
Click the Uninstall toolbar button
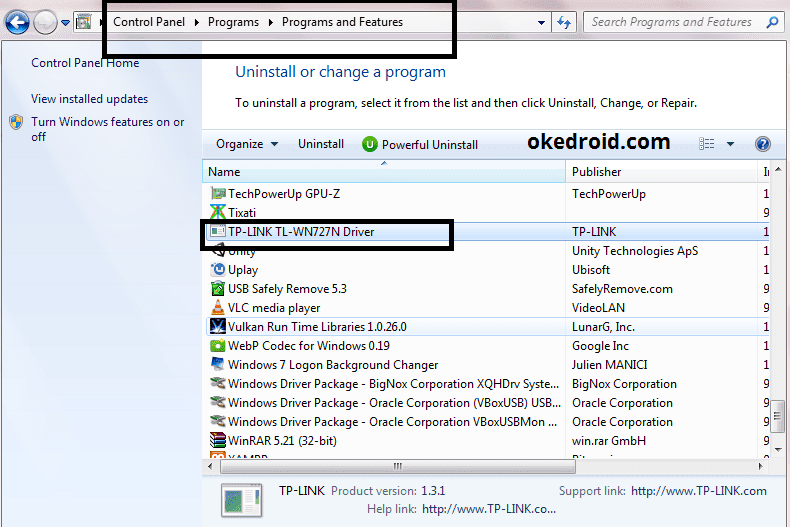coord(321,144)
